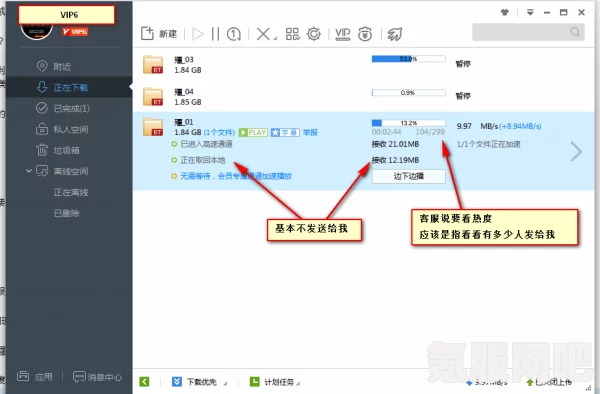This screenshot has width=600, height=394.
Task: Open the 计划任务 dropdown
Action: [274, 382]
